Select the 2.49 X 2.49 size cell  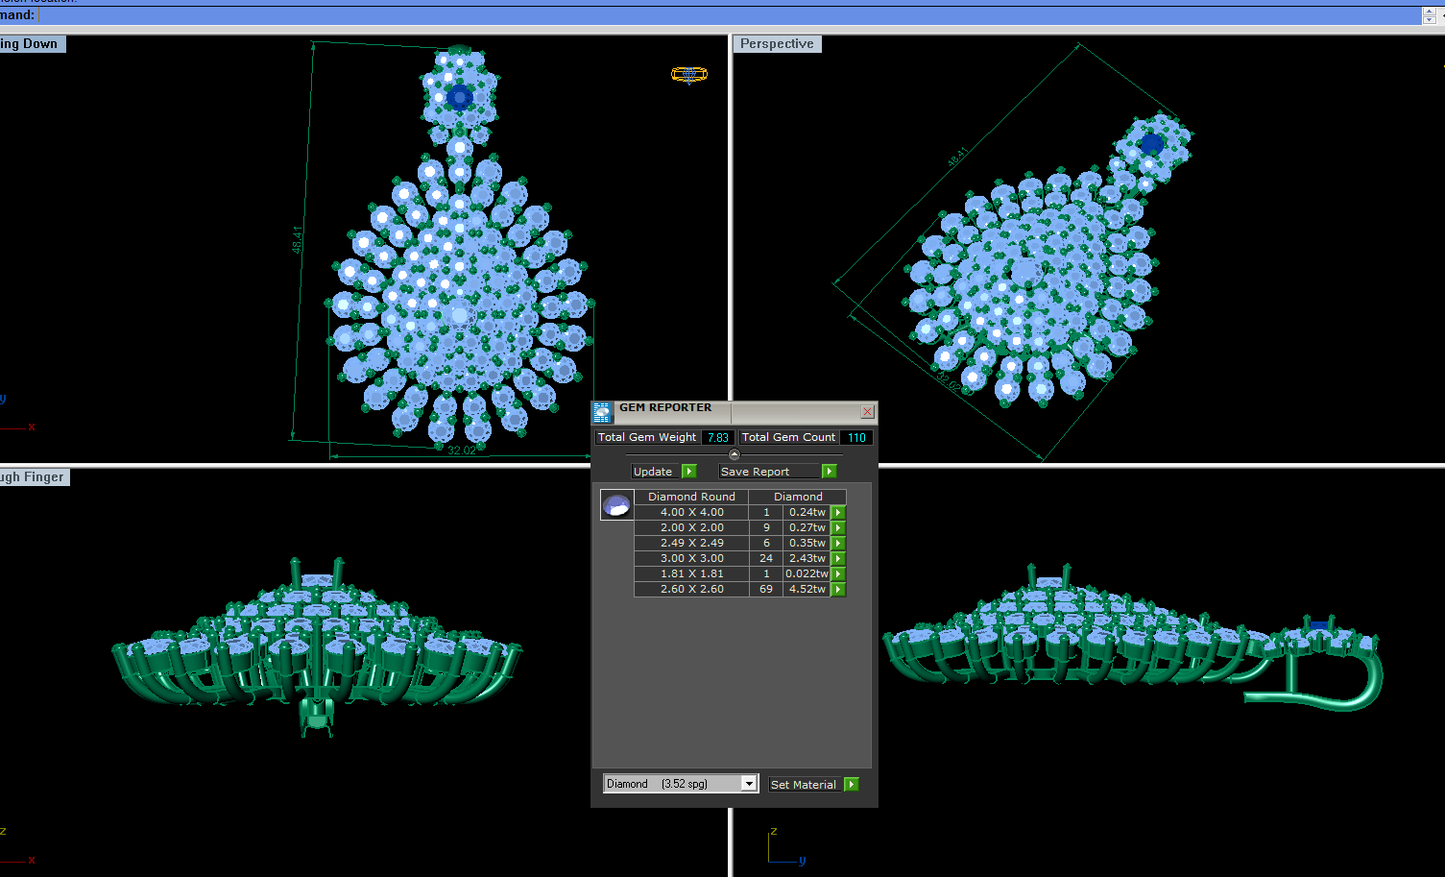tap(691, 543)
